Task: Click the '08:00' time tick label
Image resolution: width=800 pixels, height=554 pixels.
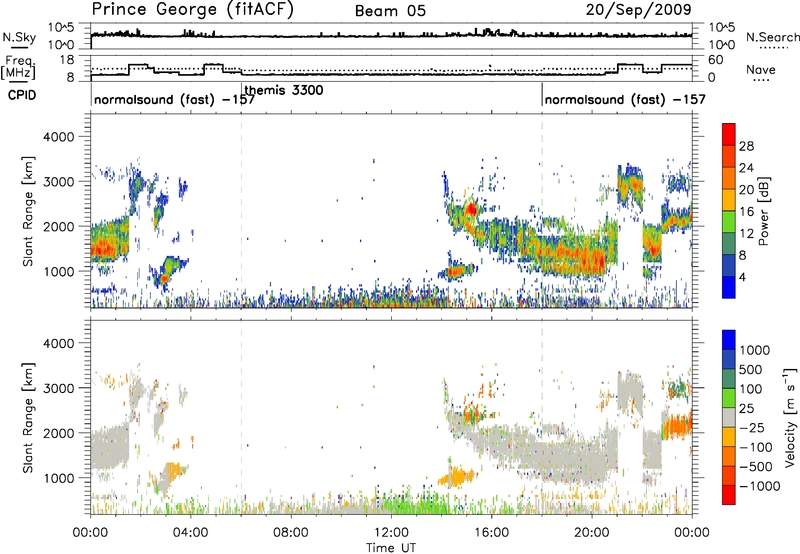Action: point(291,533)
